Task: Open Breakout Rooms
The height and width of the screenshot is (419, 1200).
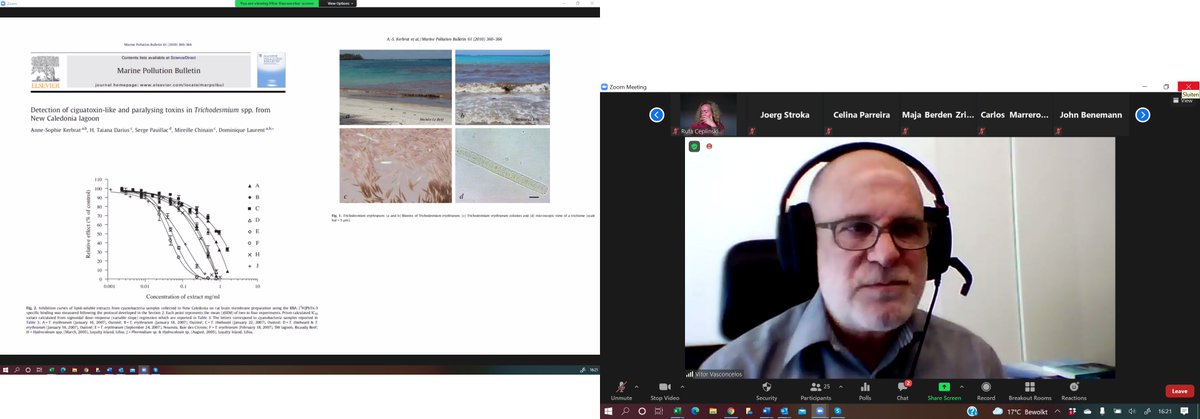Action: tap(1028, 390)
